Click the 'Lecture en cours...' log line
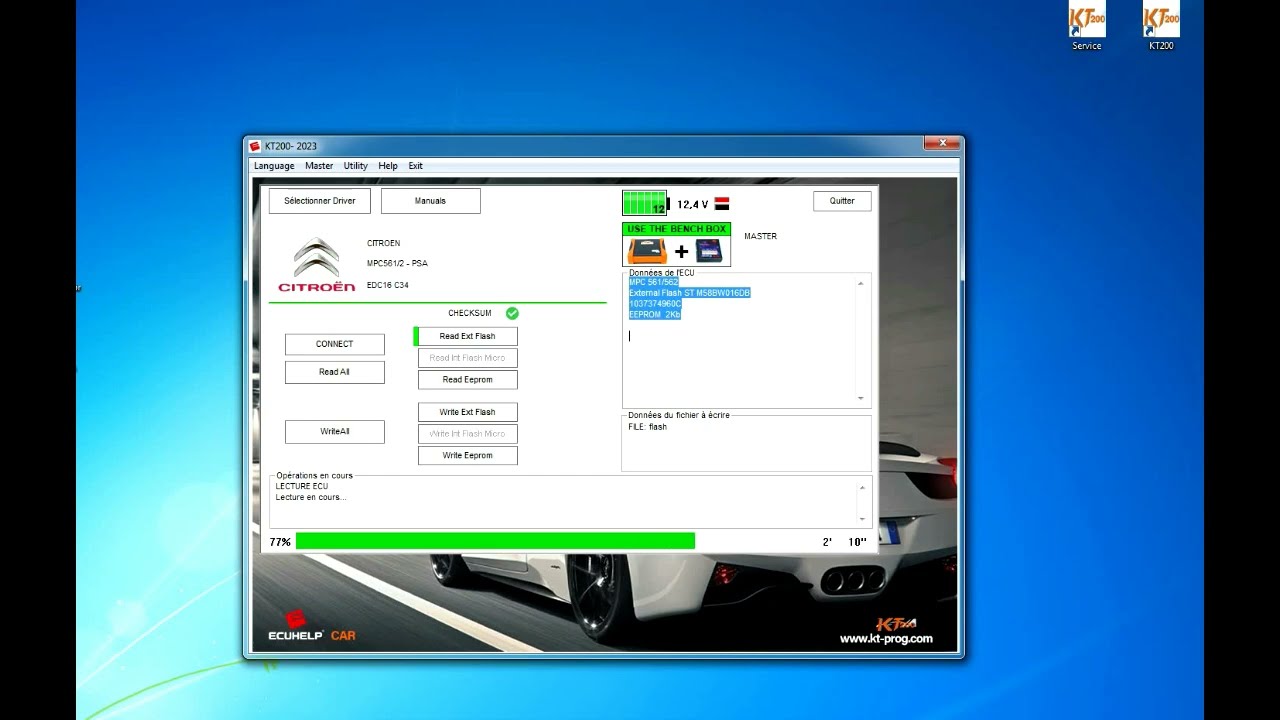The width and height of the screenshot is (1280, 720). click(x=311, y=497)
